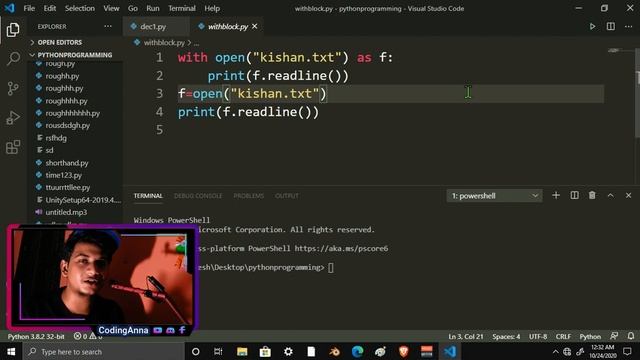Image resolution: width=640 pixels, height=360 pixels.
Task: Open the View menu
Action: (111, 8)
